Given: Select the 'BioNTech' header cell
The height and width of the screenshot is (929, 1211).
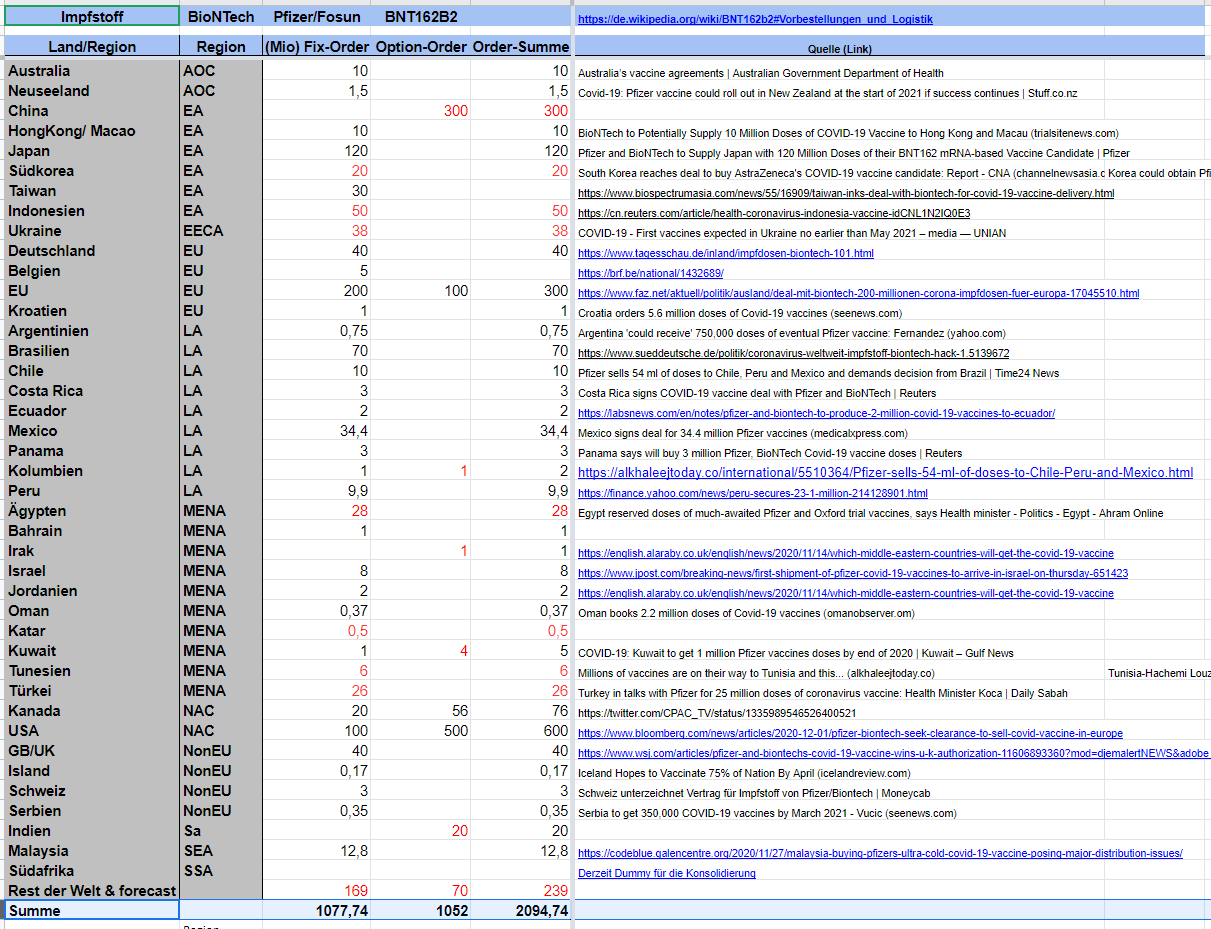Looking at the screenshot, I should (x=221, y=17).
